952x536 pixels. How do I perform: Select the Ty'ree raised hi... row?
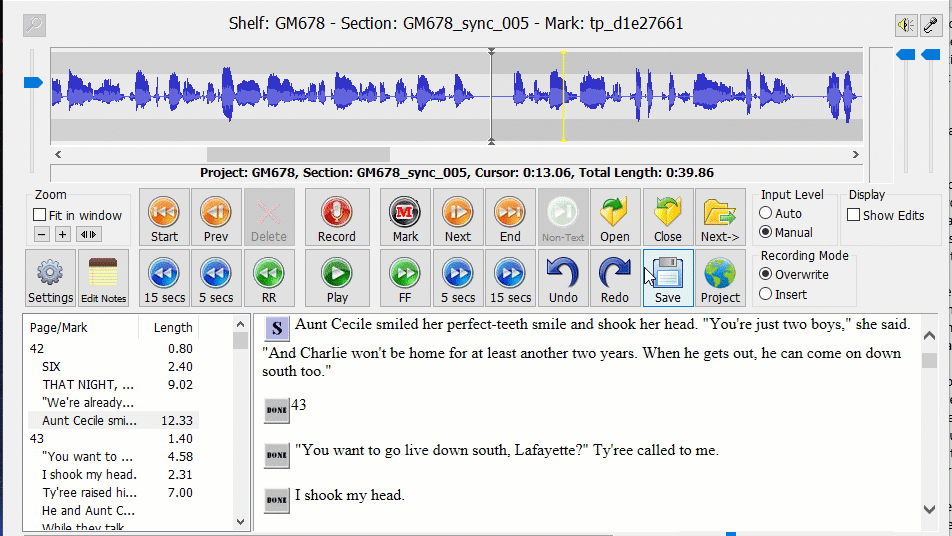(114, 492)
